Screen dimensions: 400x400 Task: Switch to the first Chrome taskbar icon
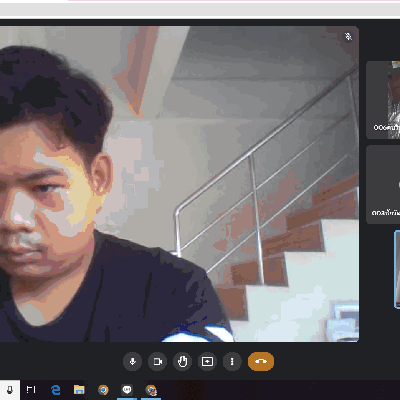pyautogui.click(x=103, y=390)
